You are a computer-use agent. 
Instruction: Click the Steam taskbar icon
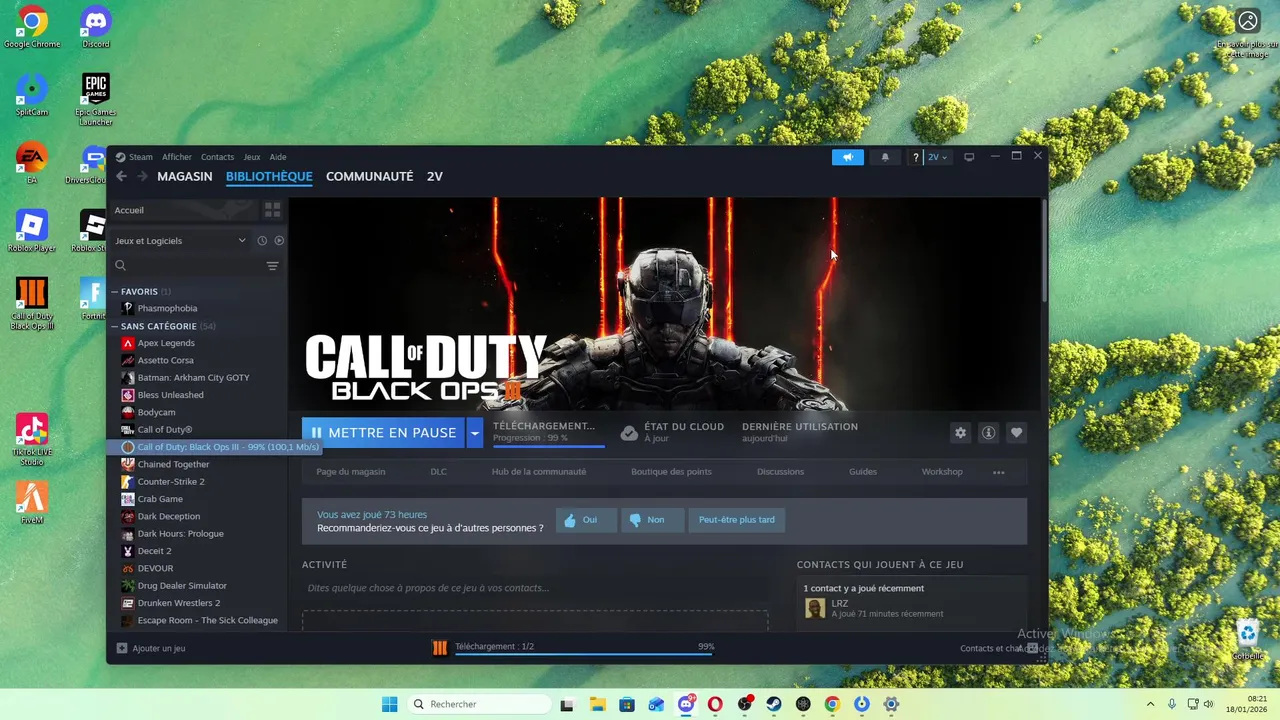pos(774,704)
